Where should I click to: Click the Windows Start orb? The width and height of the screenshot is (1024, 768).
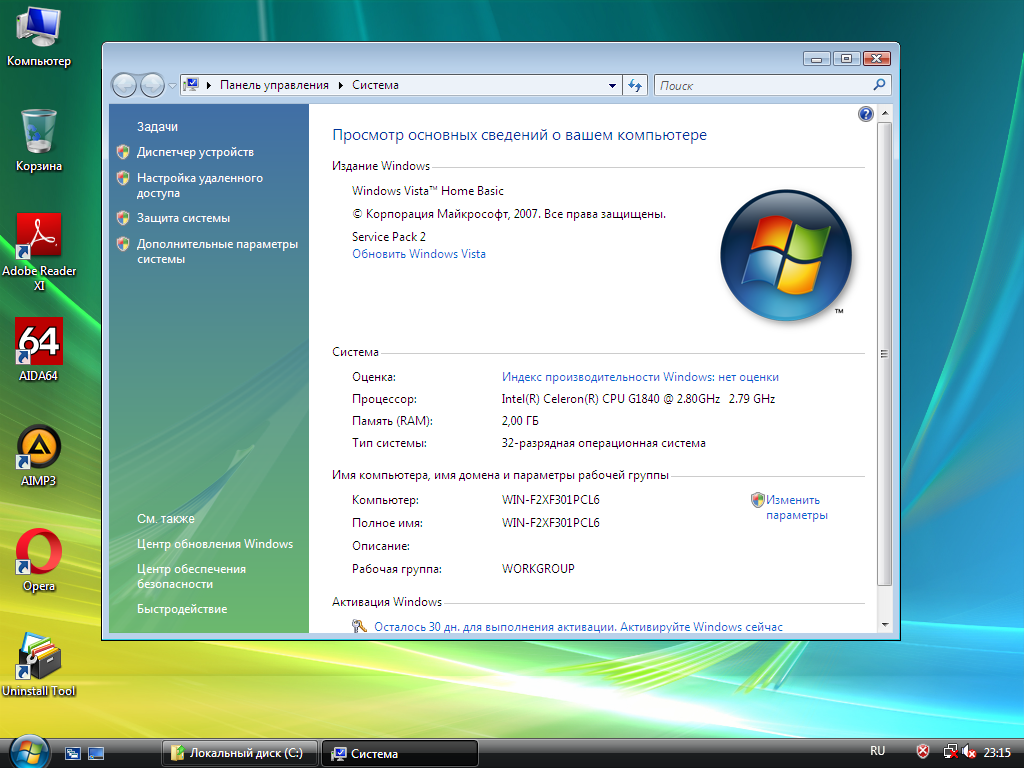[28, 751]
